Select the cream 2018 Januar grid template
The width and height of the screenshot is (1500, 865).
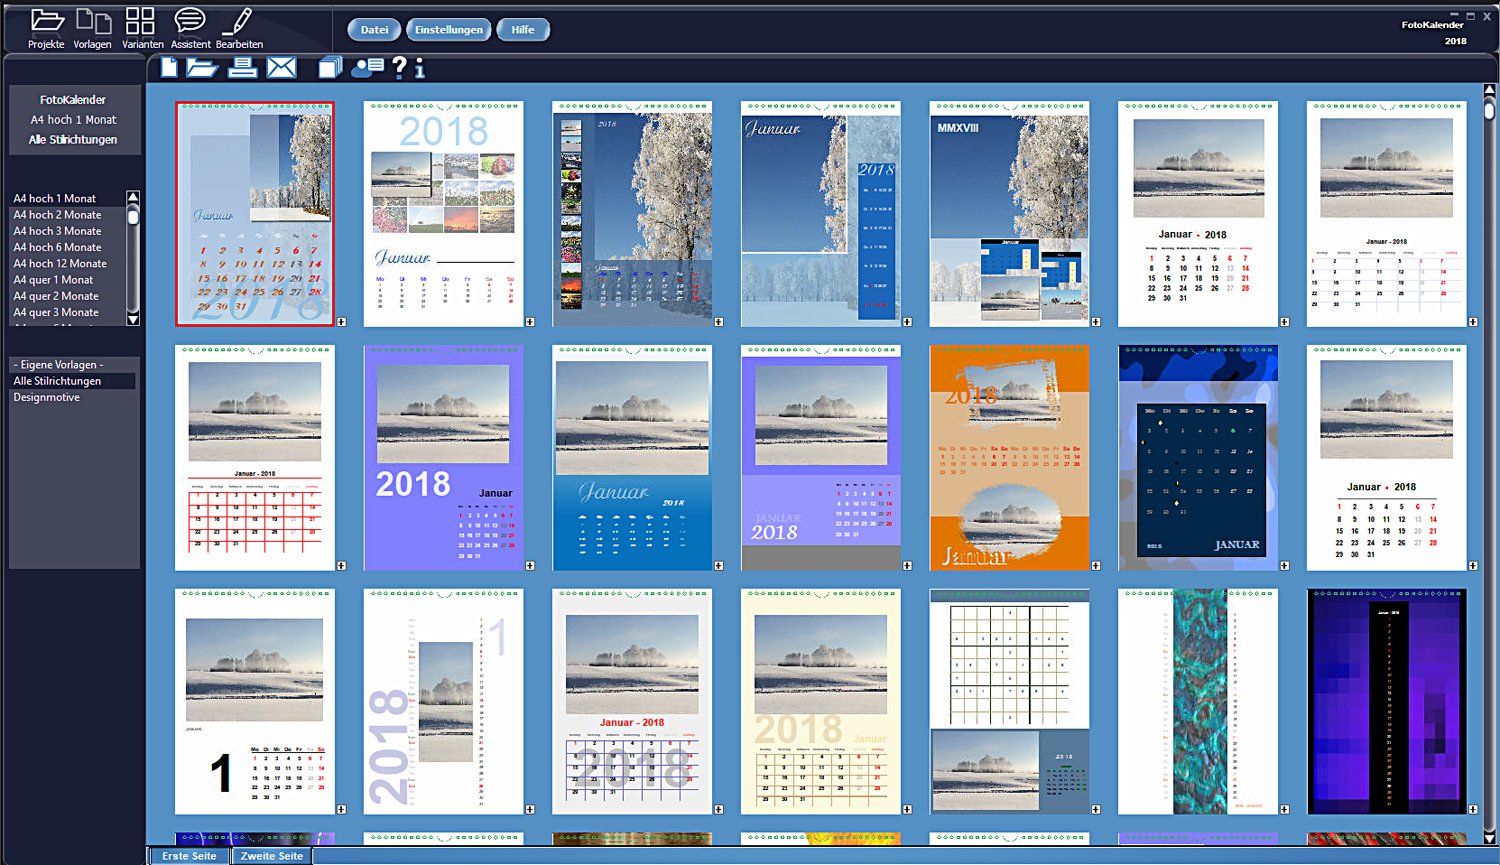[821, 701]
